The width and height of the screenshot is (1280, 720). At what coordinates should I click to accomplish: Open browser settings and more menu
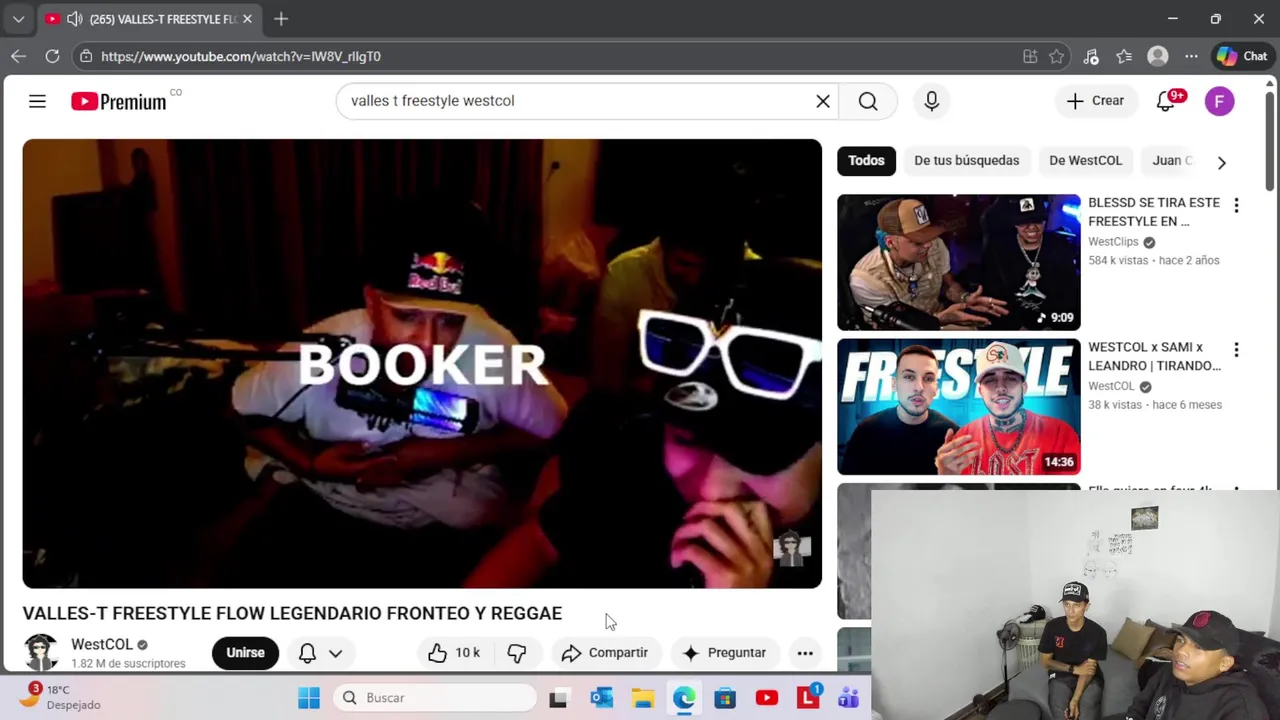pos(1191,57)
